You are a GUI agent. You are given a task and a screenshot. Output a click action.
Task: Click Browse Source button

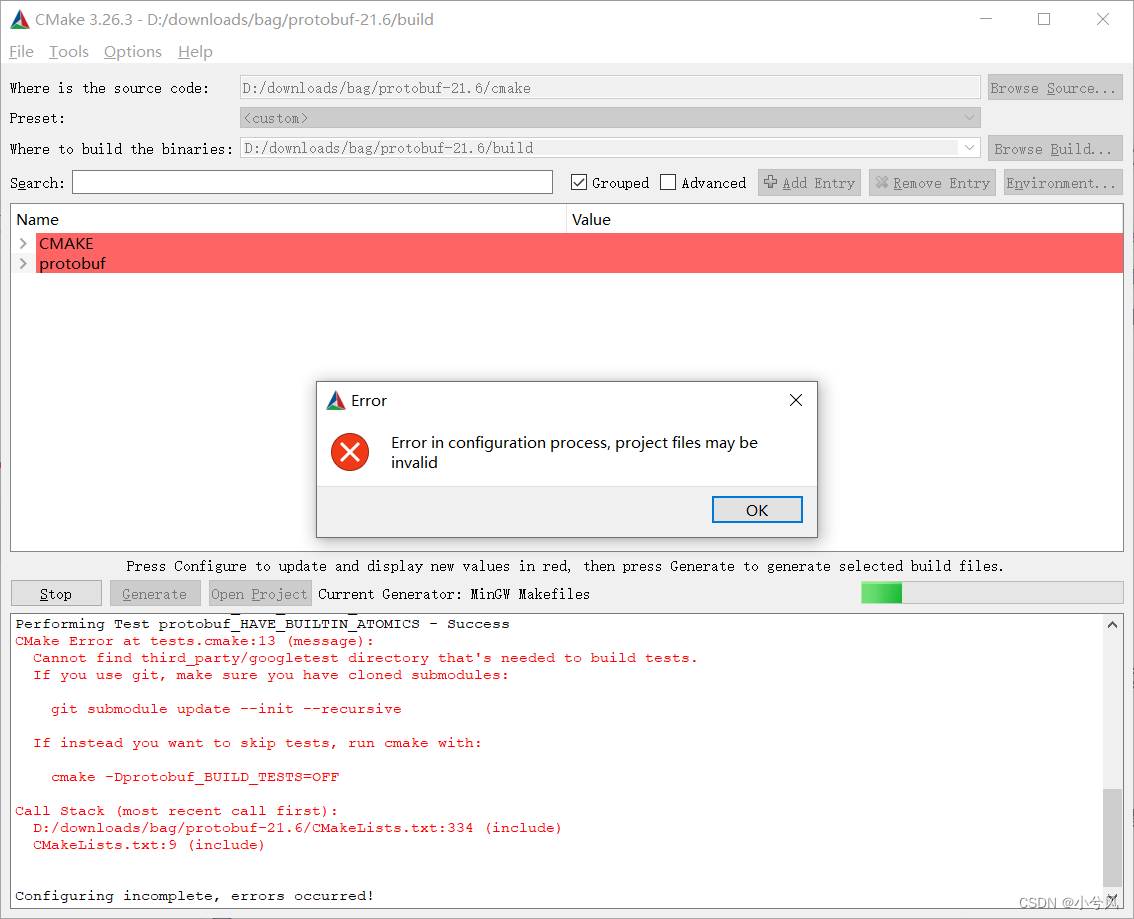coord(1055,87)
